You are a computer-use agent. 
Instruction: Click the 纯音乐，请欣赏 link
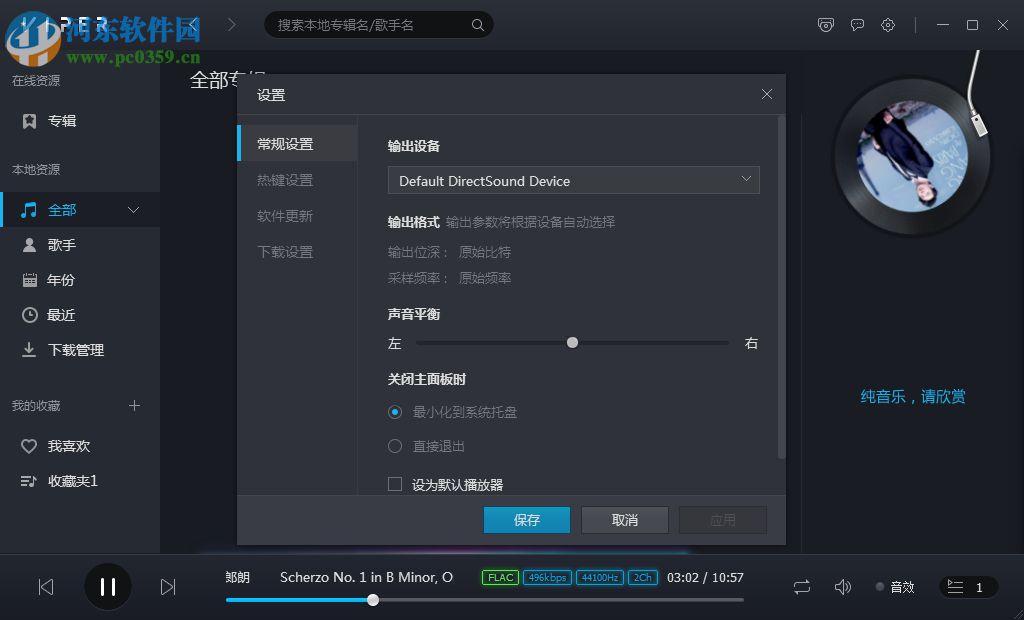[911, 396]
